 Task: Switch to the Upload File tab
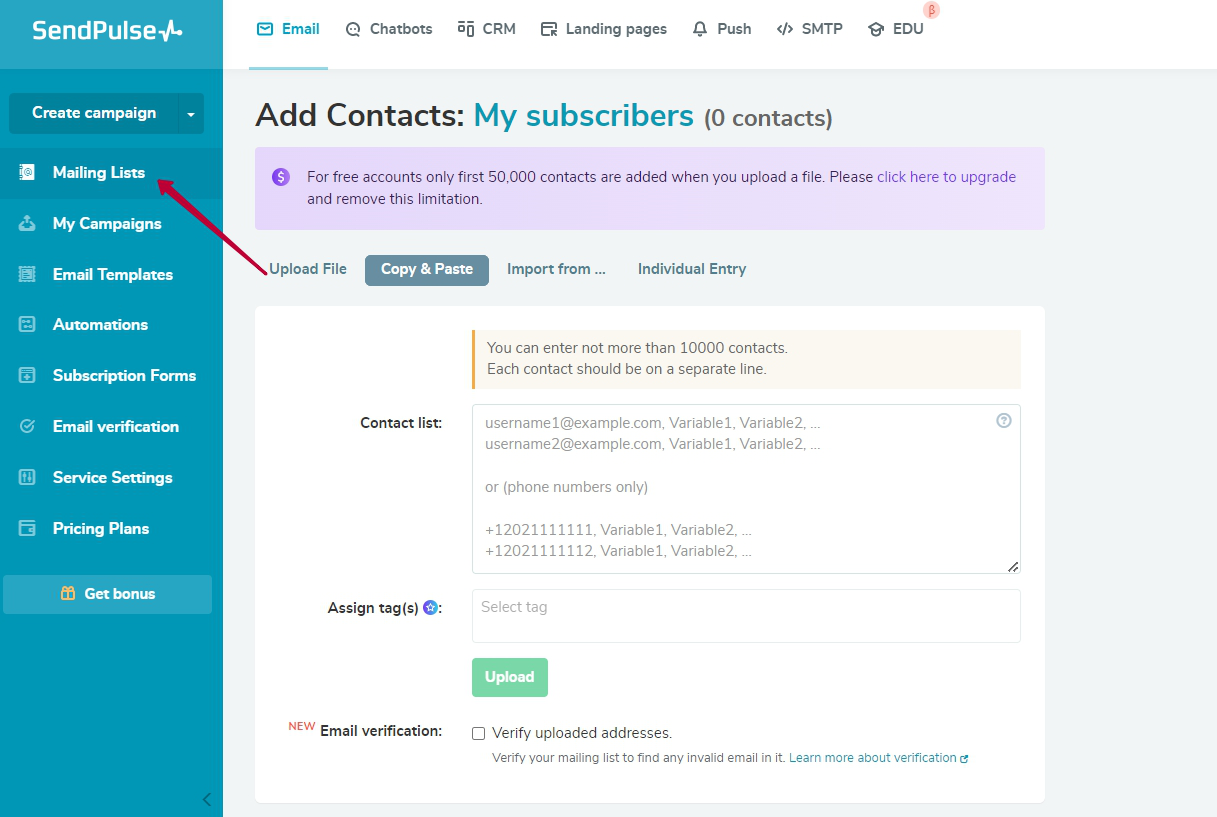tap(308, 269)
